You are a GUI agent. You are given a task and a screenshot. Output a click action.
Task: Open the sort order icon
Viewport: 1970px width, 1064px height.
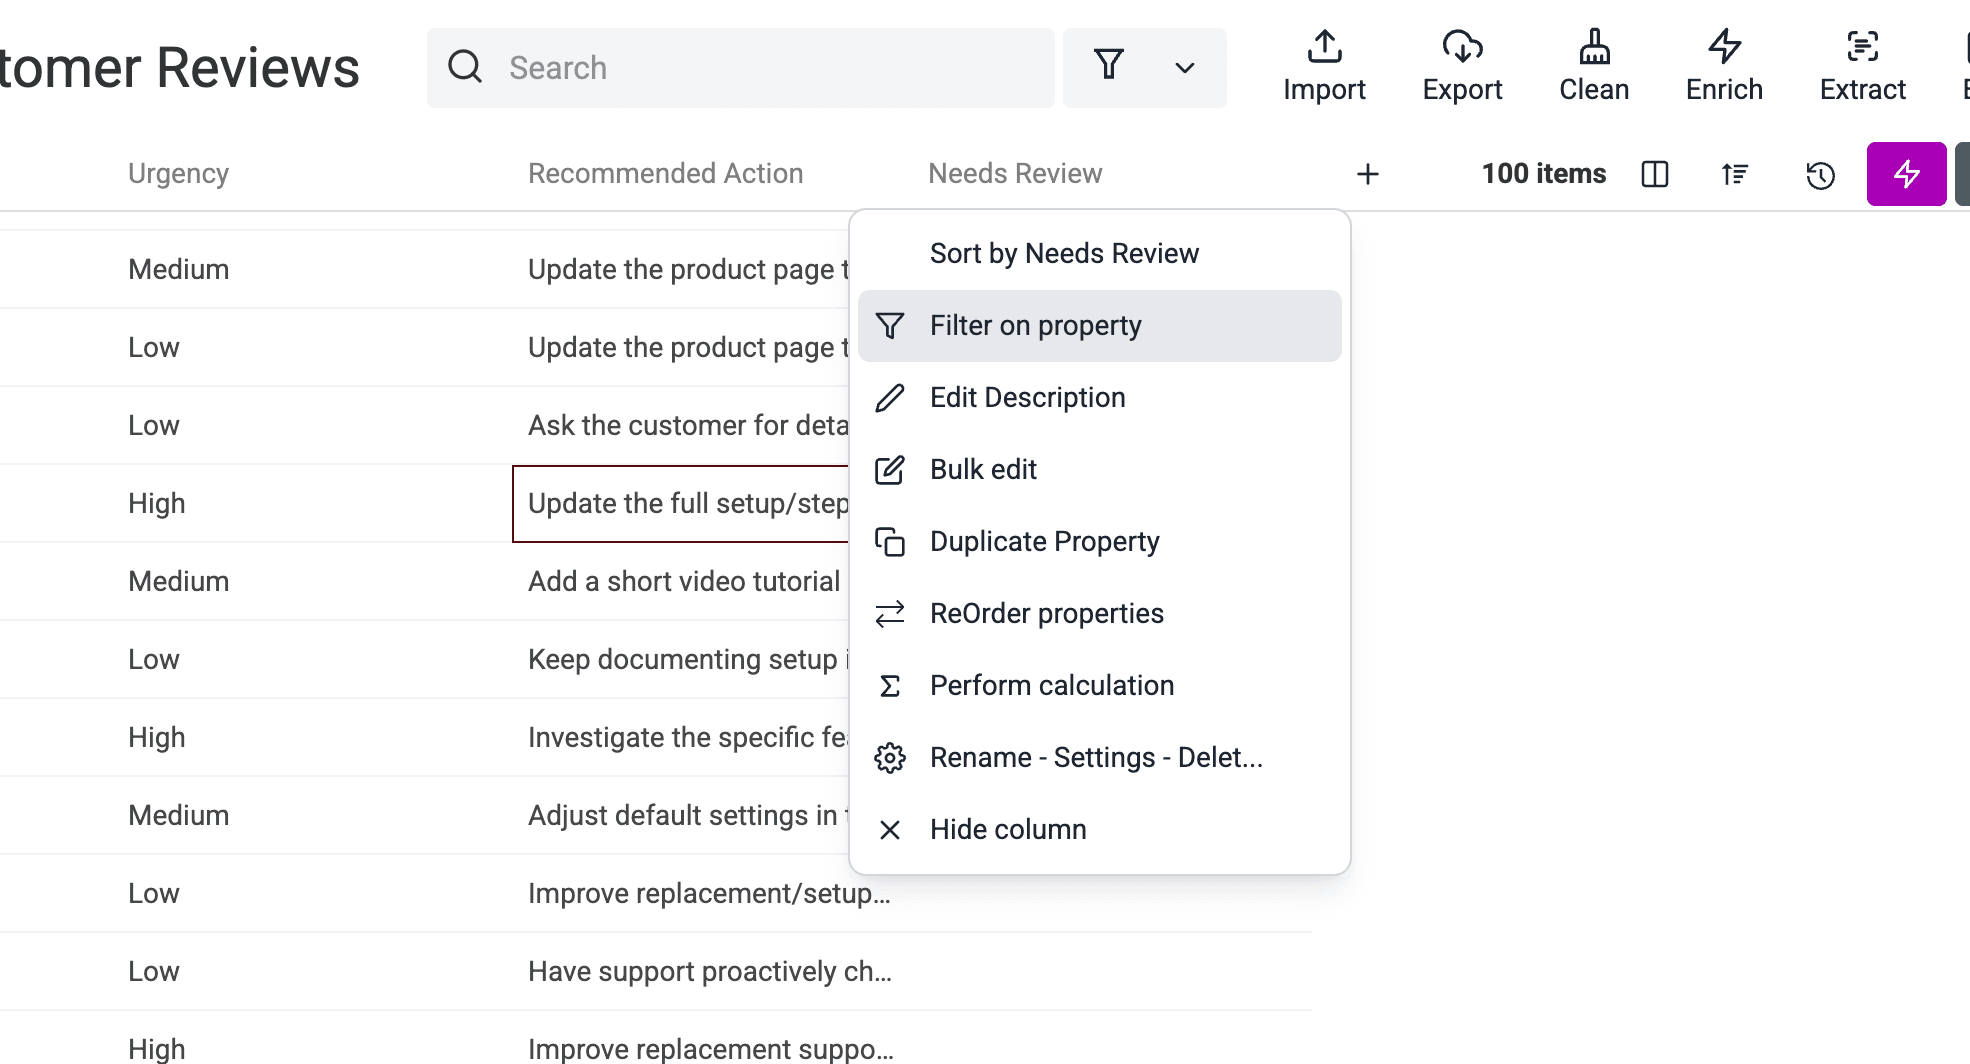[x=1735, y=174]
